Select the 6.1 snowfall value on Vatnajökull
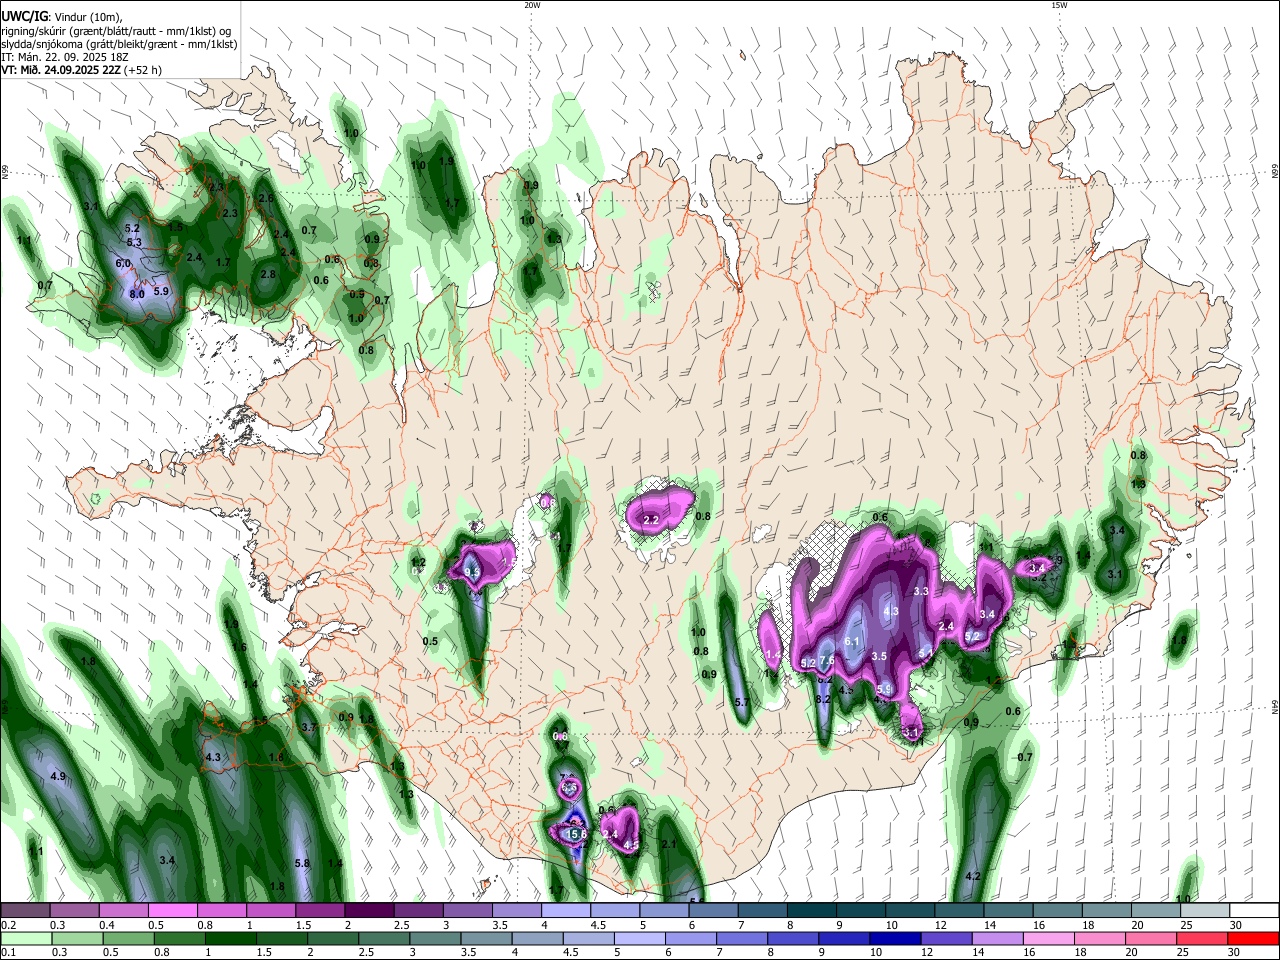 coord(852,641)
